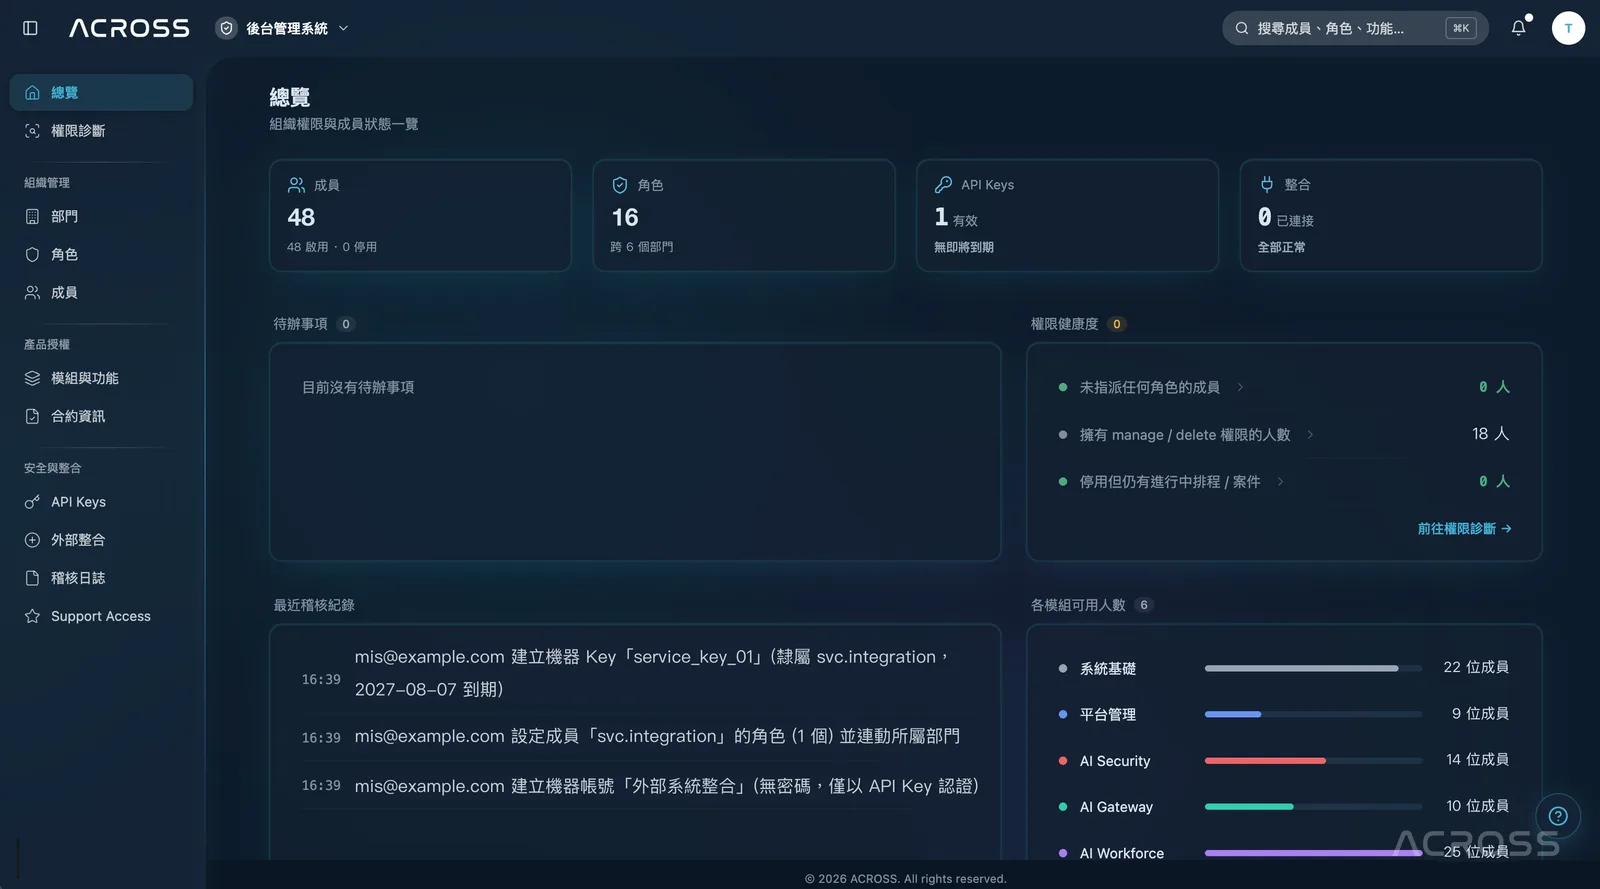Click 目前沒有待辦事項 text
This screenshot has height=889, width=1600.
click(x=358, y=387)
